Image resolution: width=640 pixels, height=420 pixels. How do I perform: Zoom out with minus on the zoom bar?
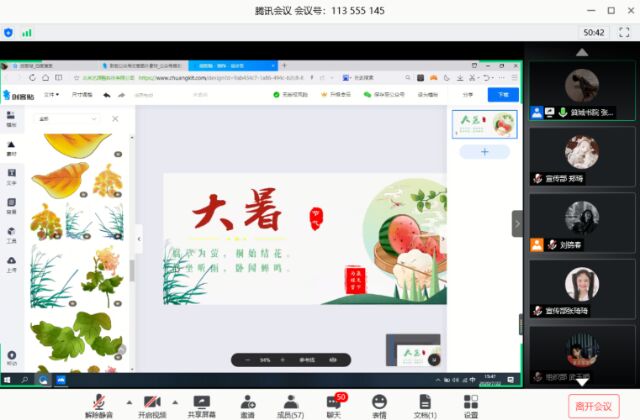[247, 360]
